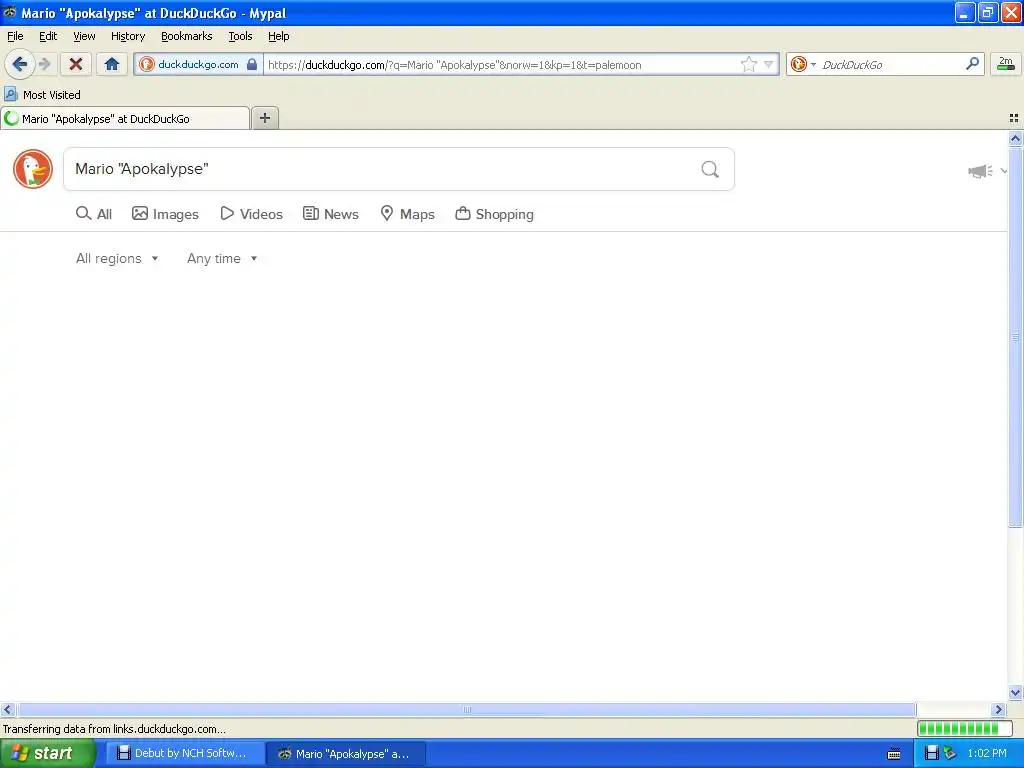Open the Bookmarks menu

(187, 36)
